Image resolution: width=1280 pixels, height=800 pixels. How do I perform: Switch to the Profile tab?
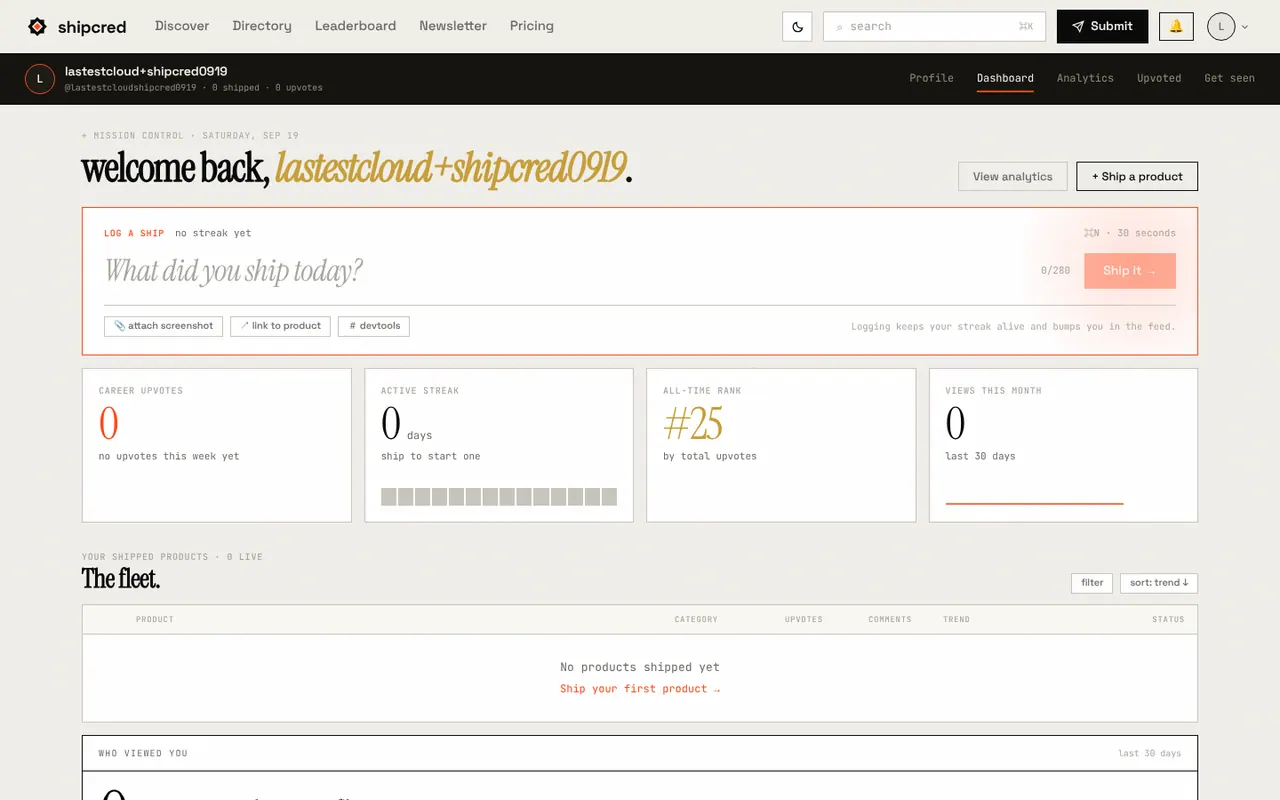931,78
